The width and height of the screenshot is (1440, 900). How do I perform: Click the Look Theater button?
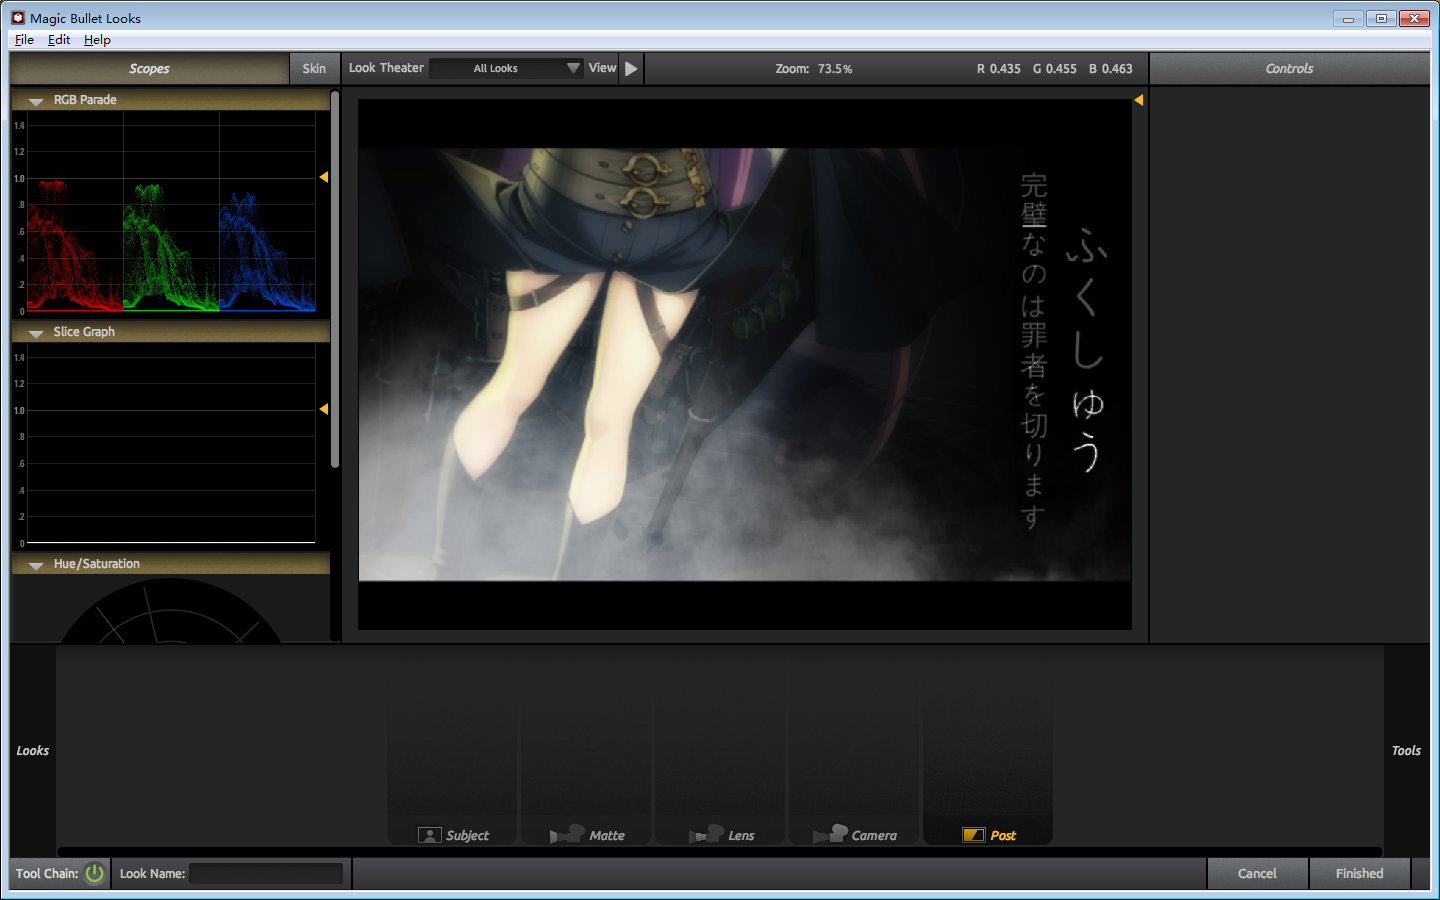tap(386, 68)
